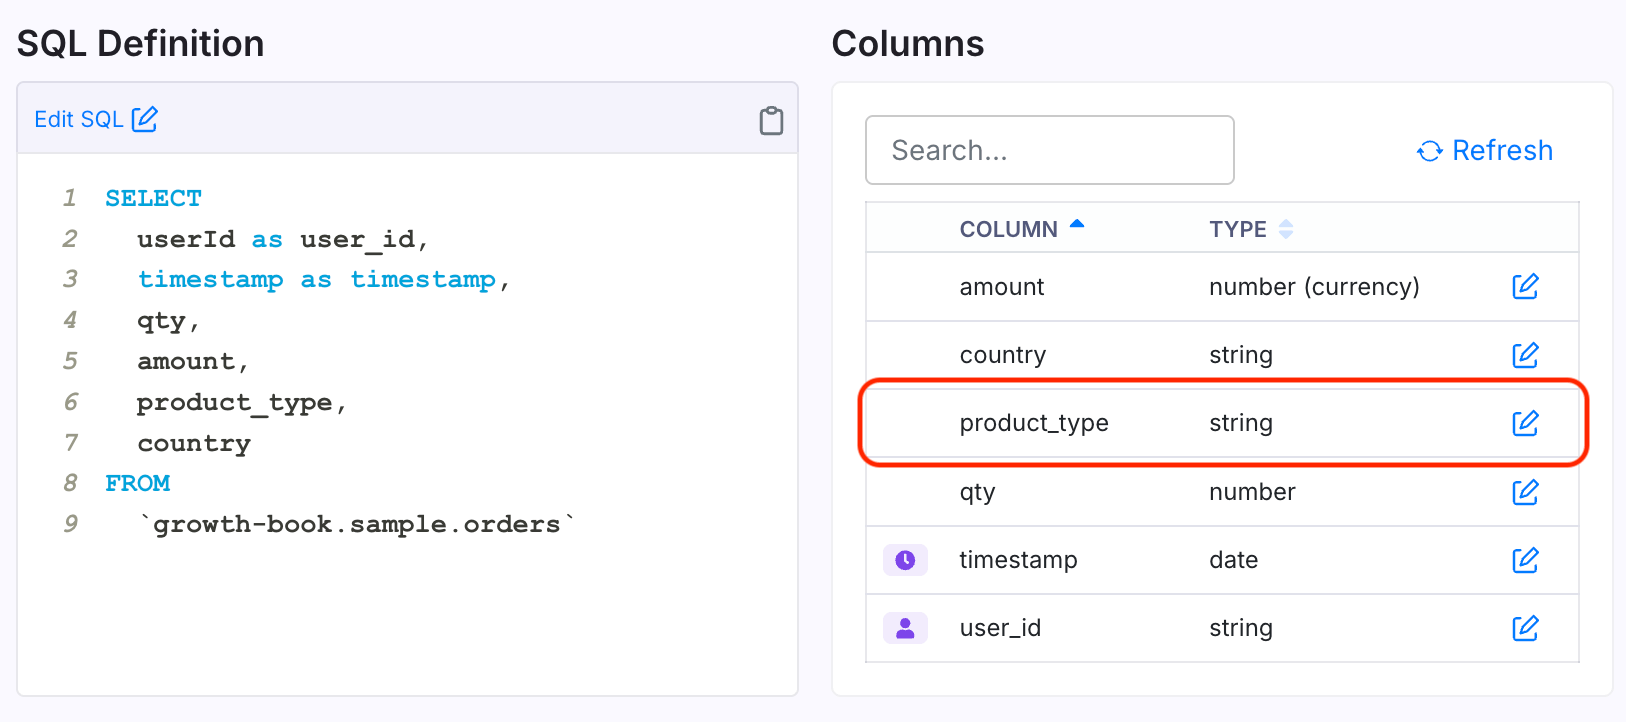Edit the amount column
Image resolution: width=1626 pixels, height=722 pixels.
[x=1525, y=287]
